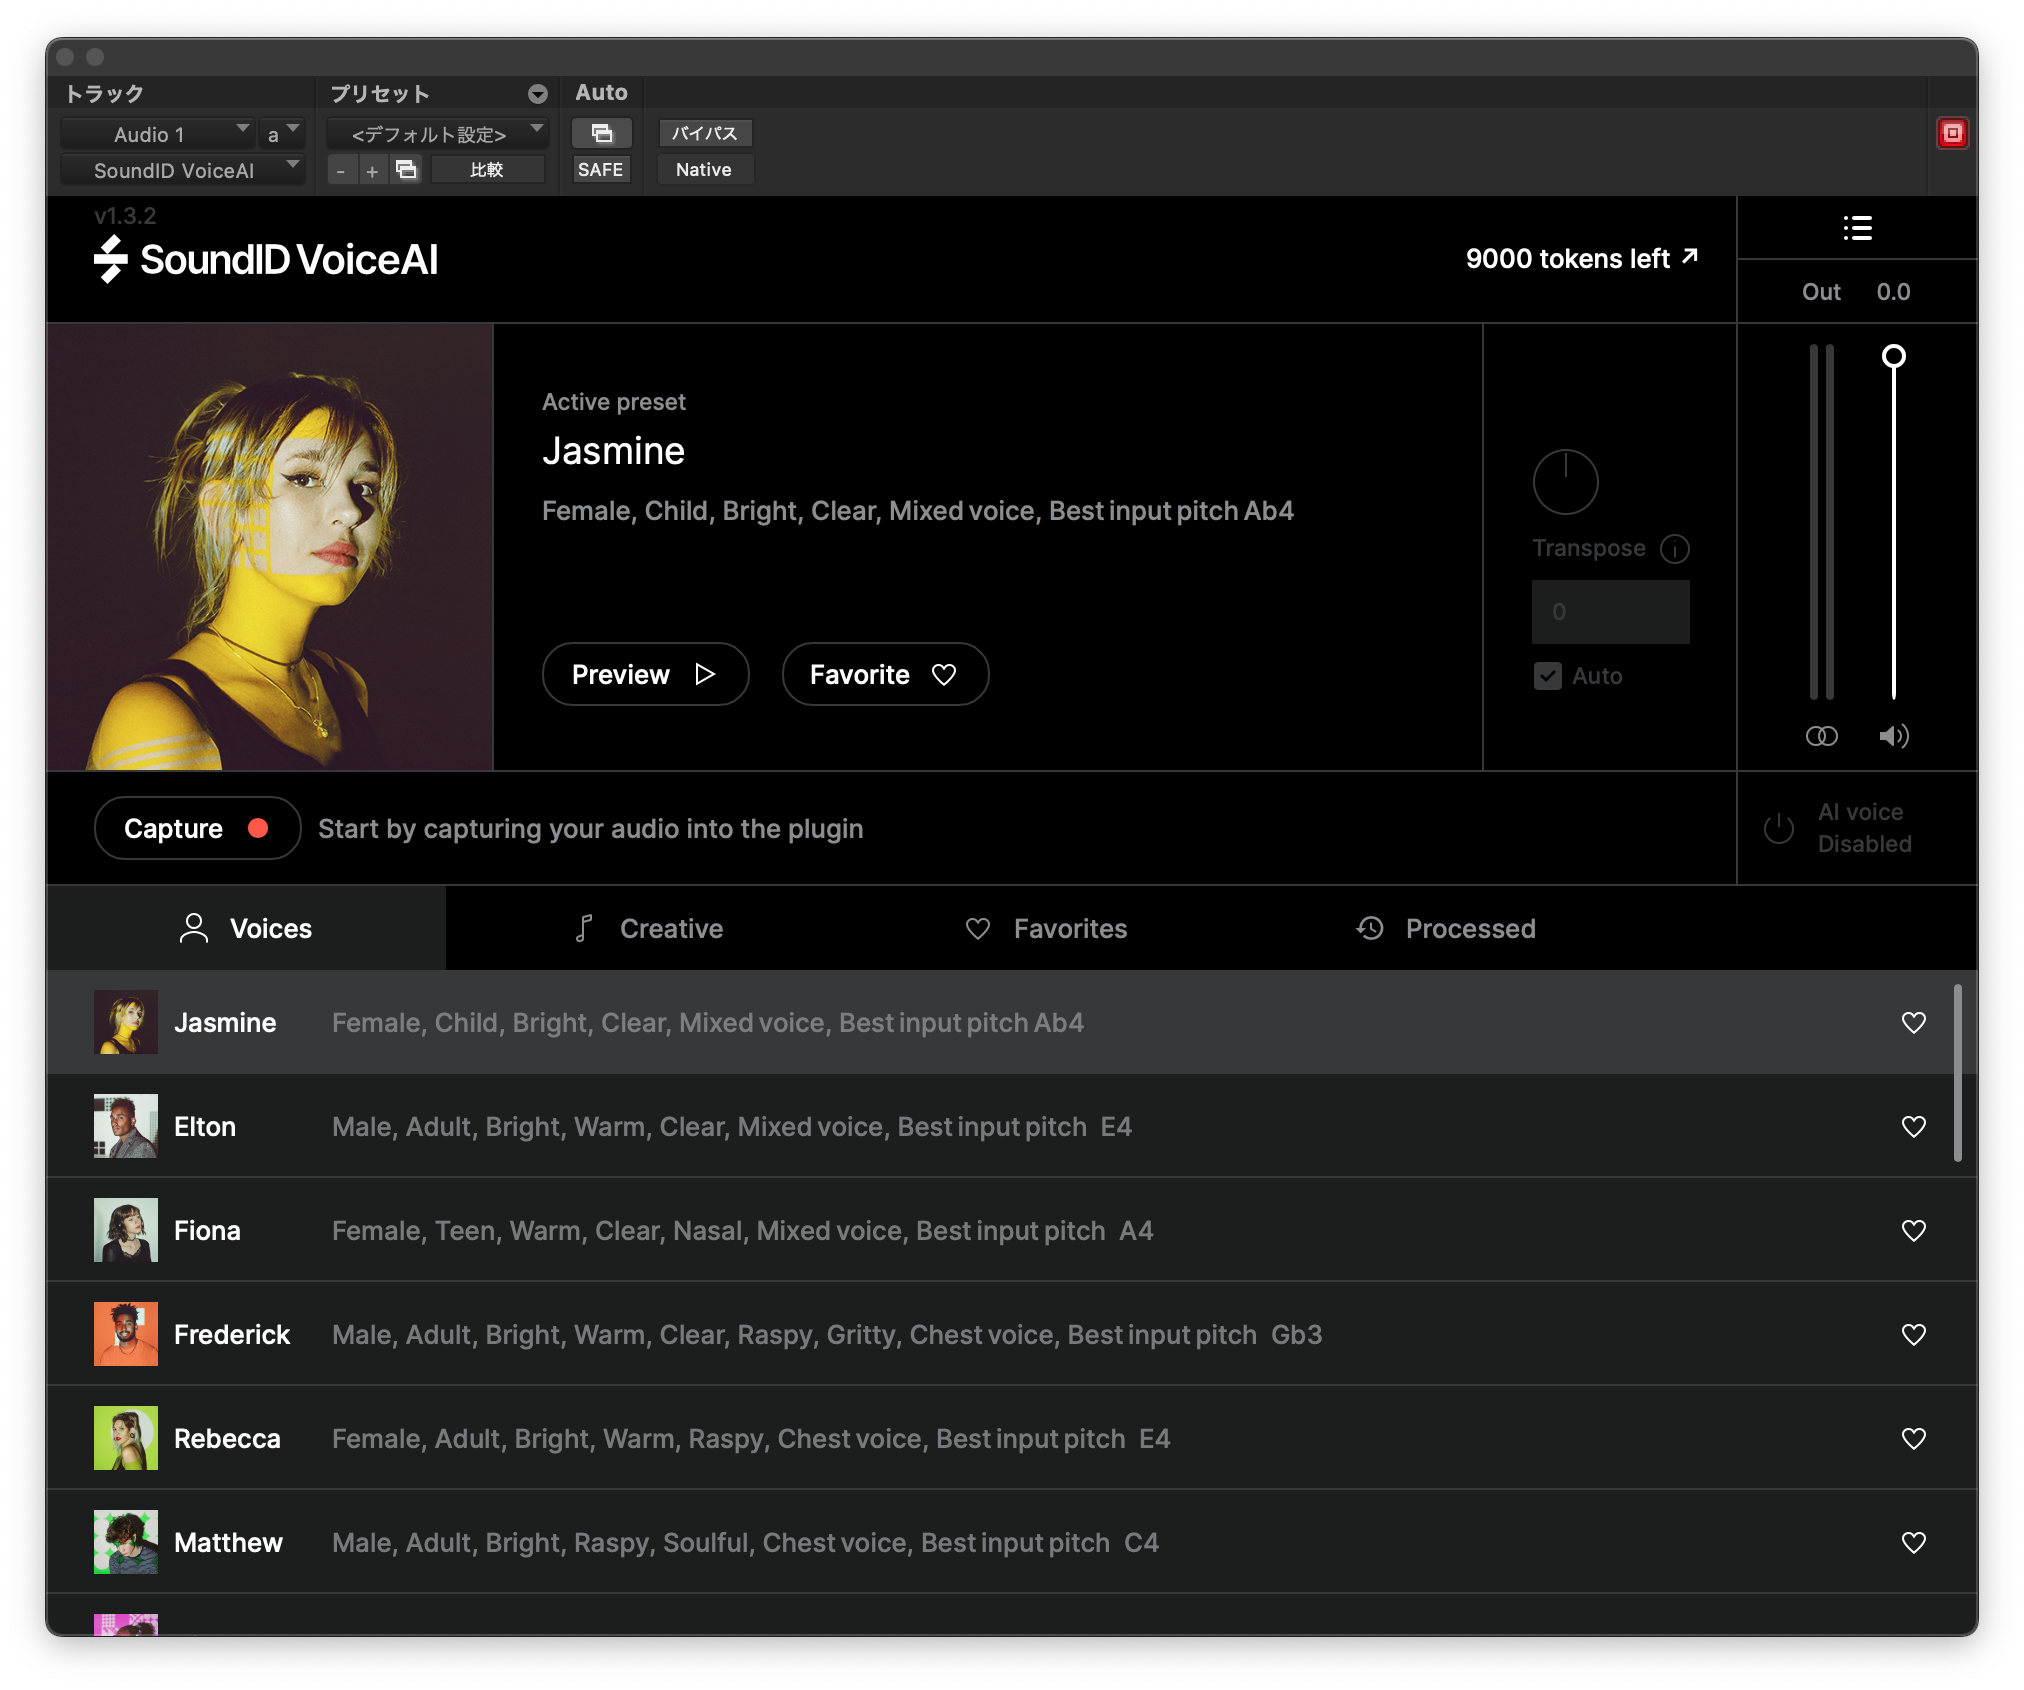2024x1690 pixels.
Task: Click the Out 0.0 level value
Action: tap(1893, 292)
